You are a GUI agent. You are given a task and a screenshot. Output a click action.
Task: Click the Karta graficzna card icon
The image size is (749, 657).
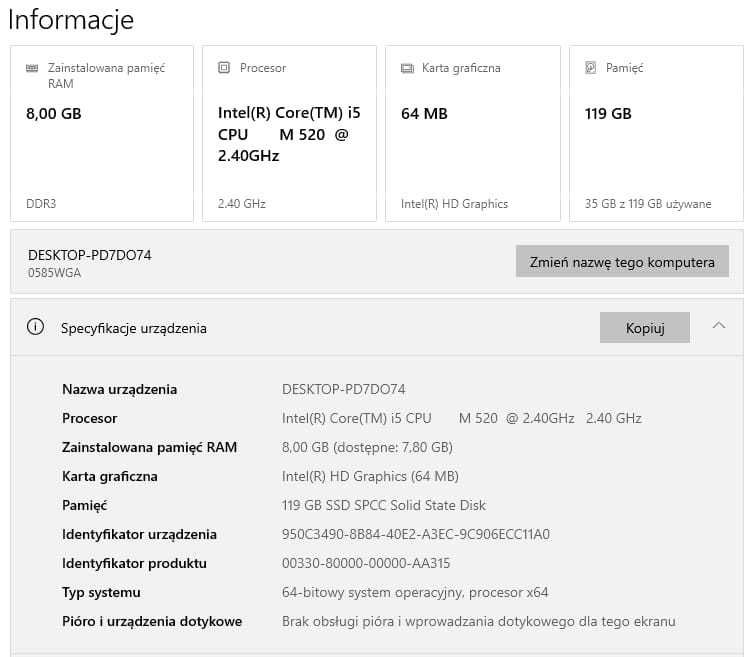407,68
